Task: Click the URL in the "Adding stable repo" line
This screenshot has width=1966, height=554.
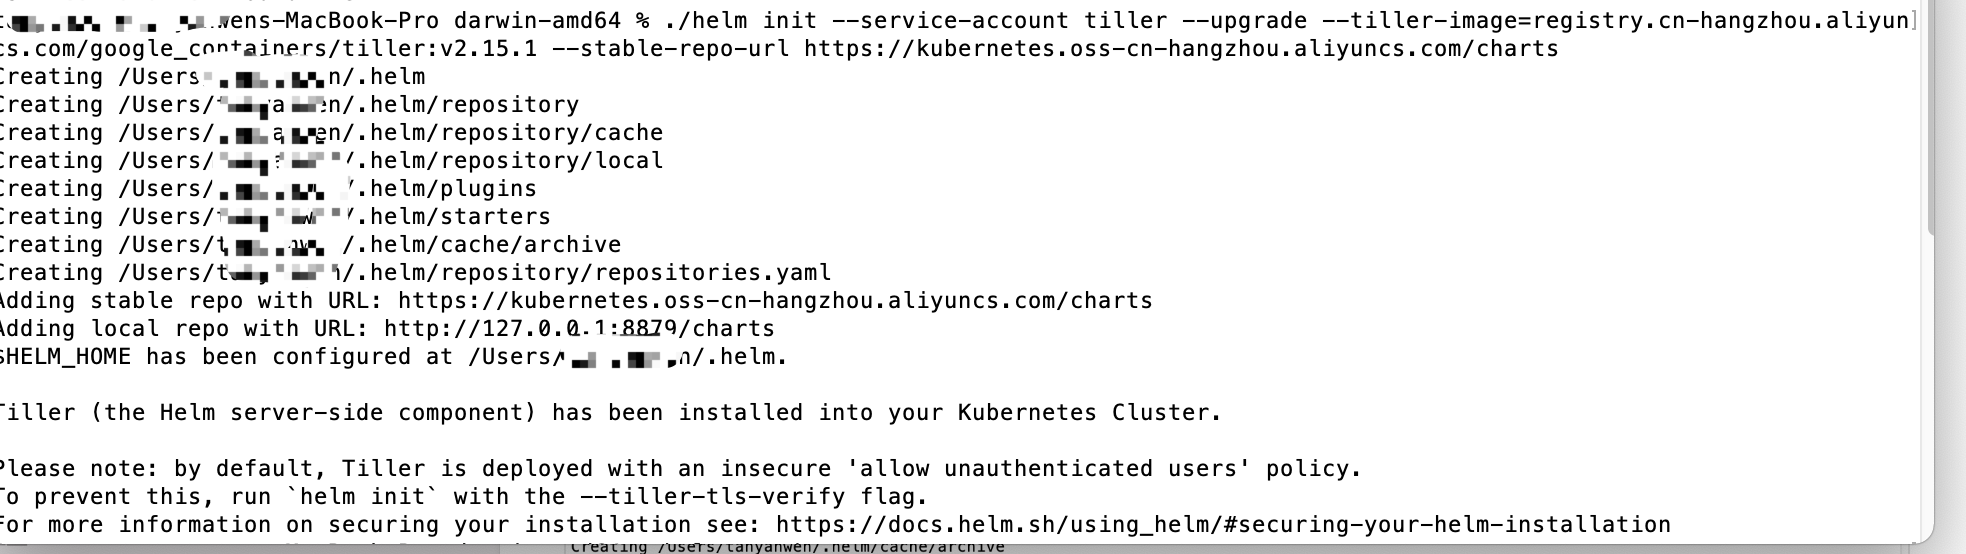Action: [x=775, y=301]
